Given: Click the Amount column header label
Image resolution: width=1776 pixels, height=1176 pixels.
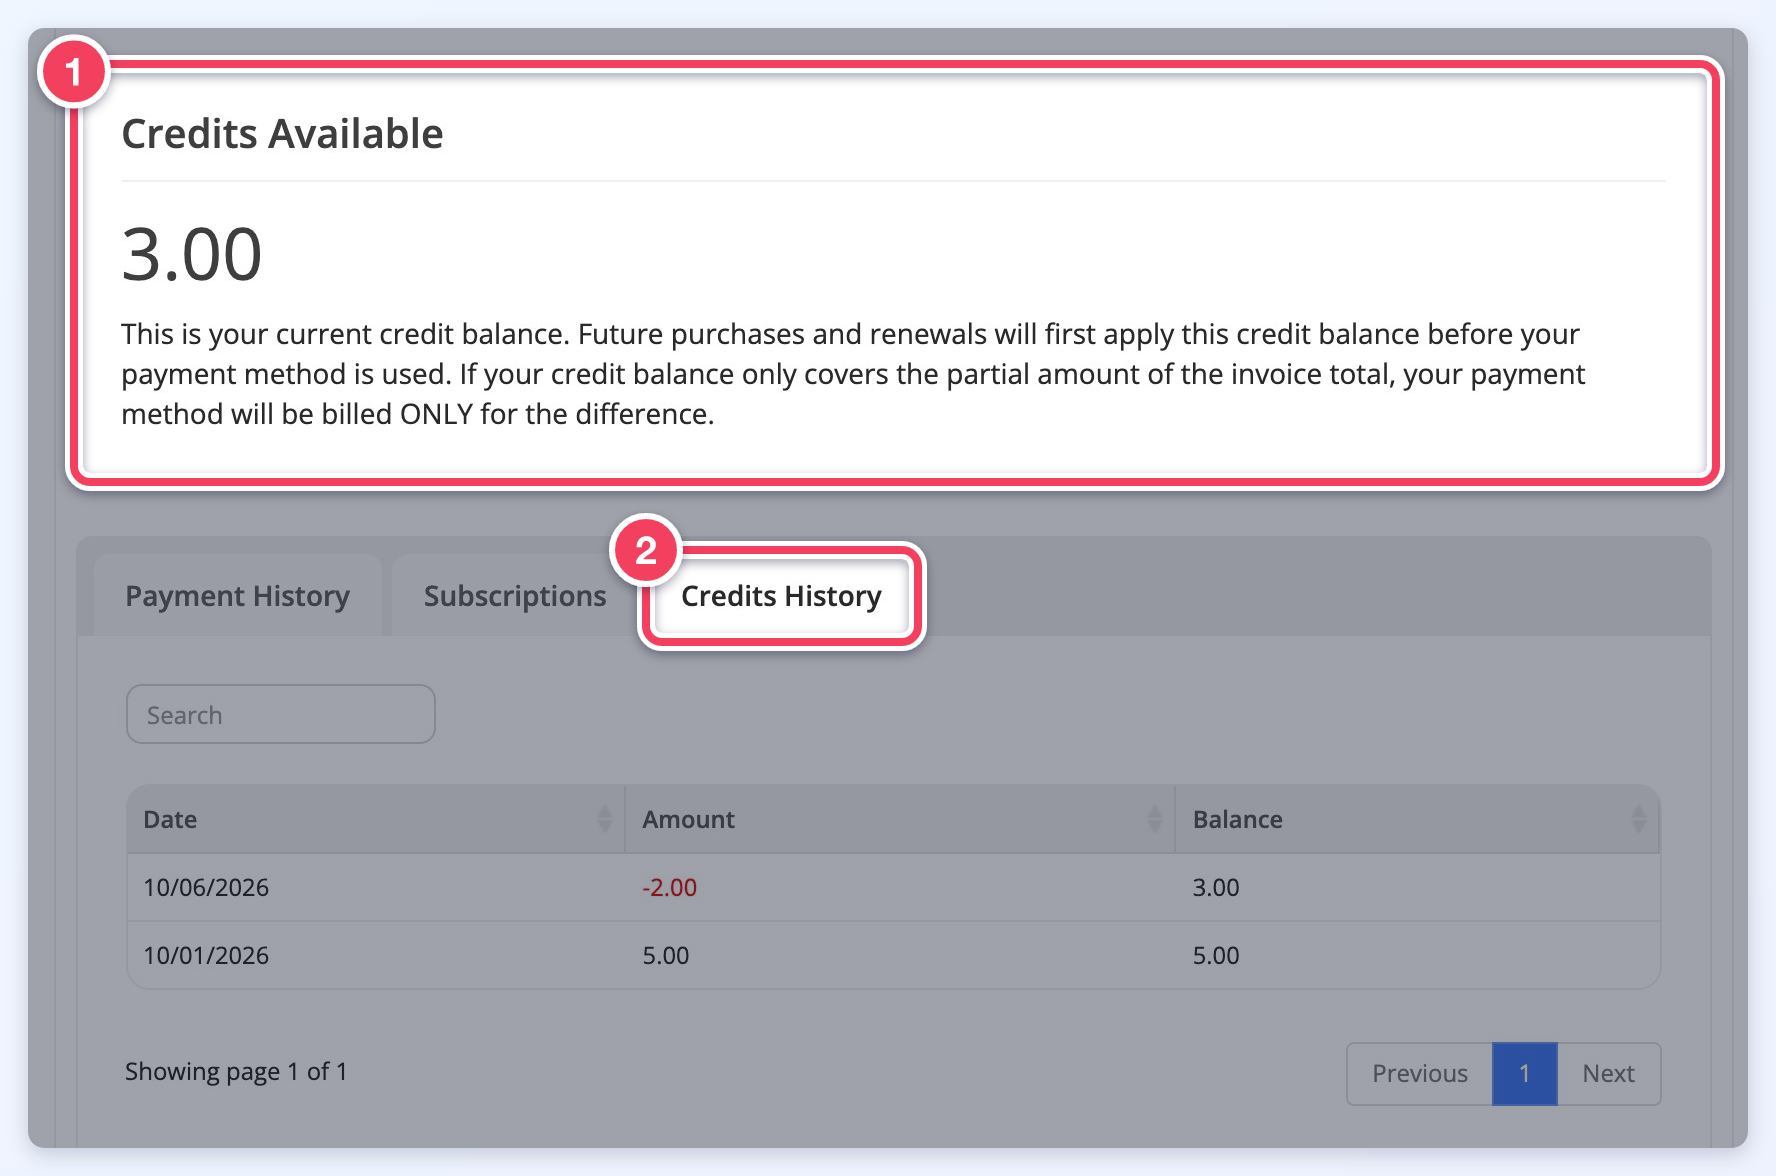Looking at the screenshot, I should [x=689, y=819].
